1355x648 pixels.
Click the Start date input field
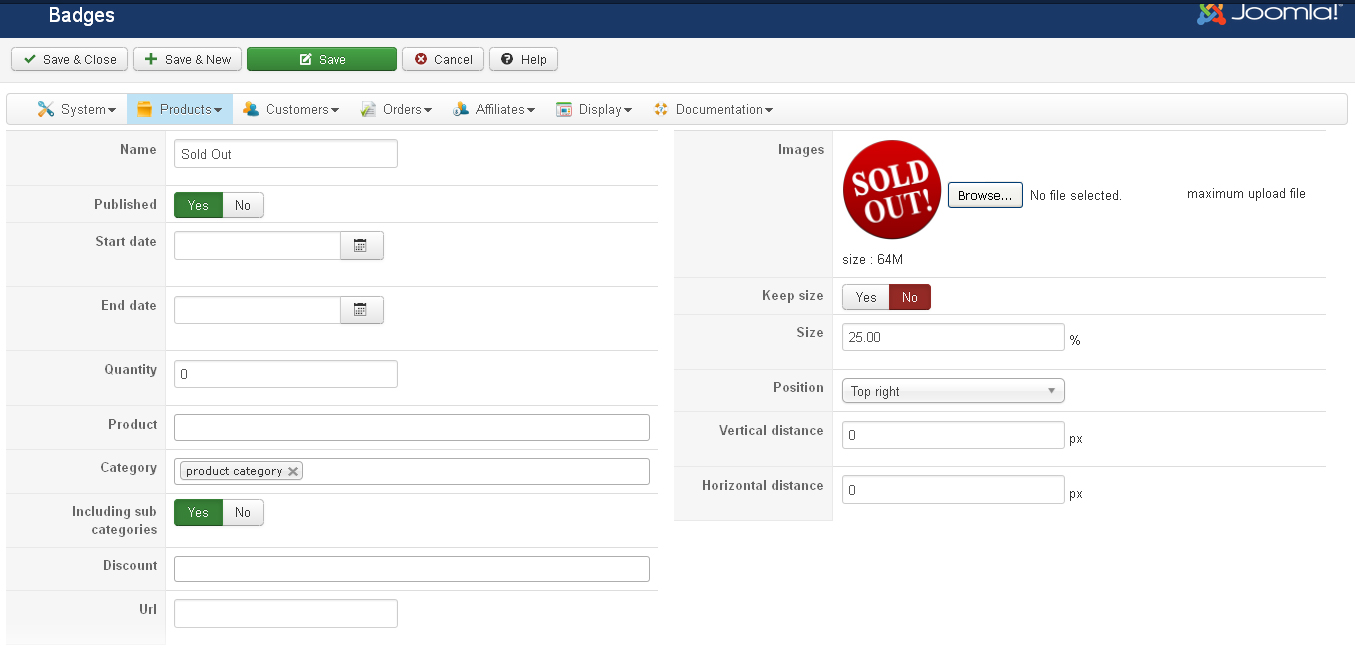click(257, 245)
